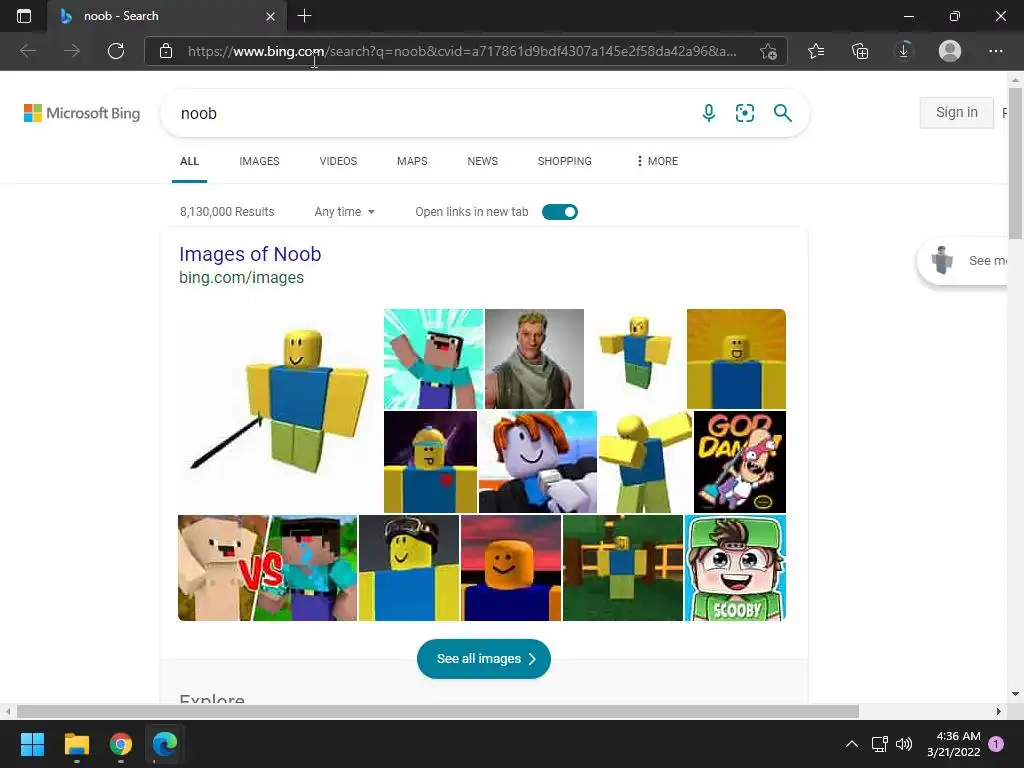Open large Roblox noob with sword image
The width and height of the screenshot is (1024, 768).
[x=280, y=410]
